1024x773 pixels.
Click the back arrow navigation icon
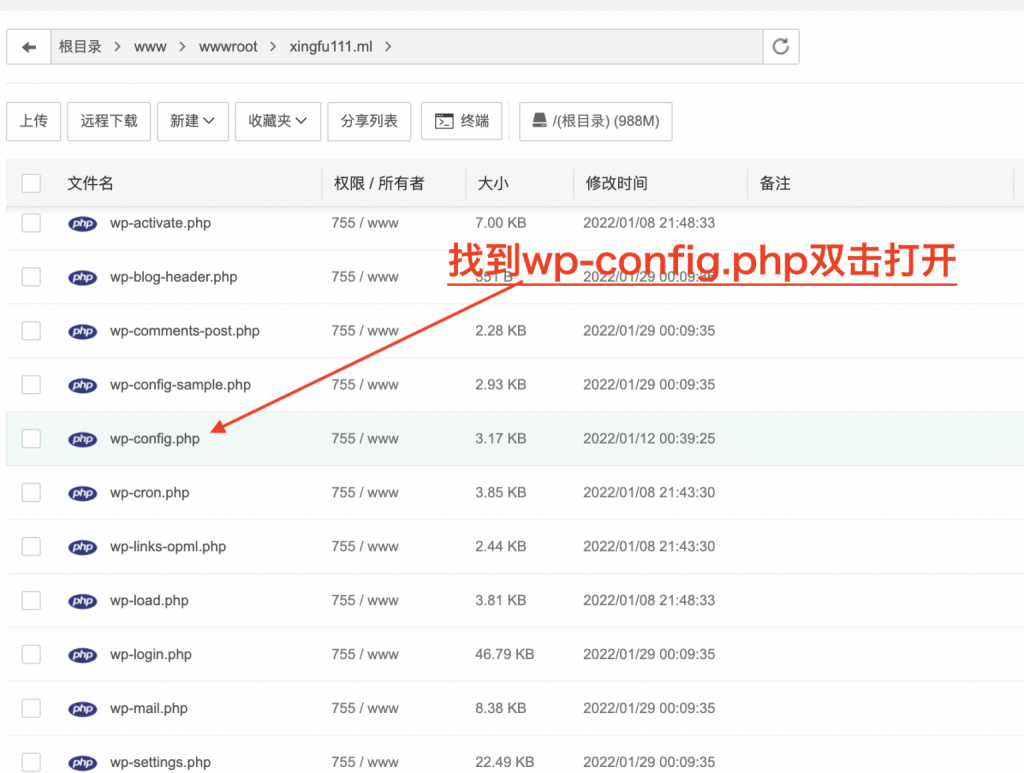click(27, 46)
